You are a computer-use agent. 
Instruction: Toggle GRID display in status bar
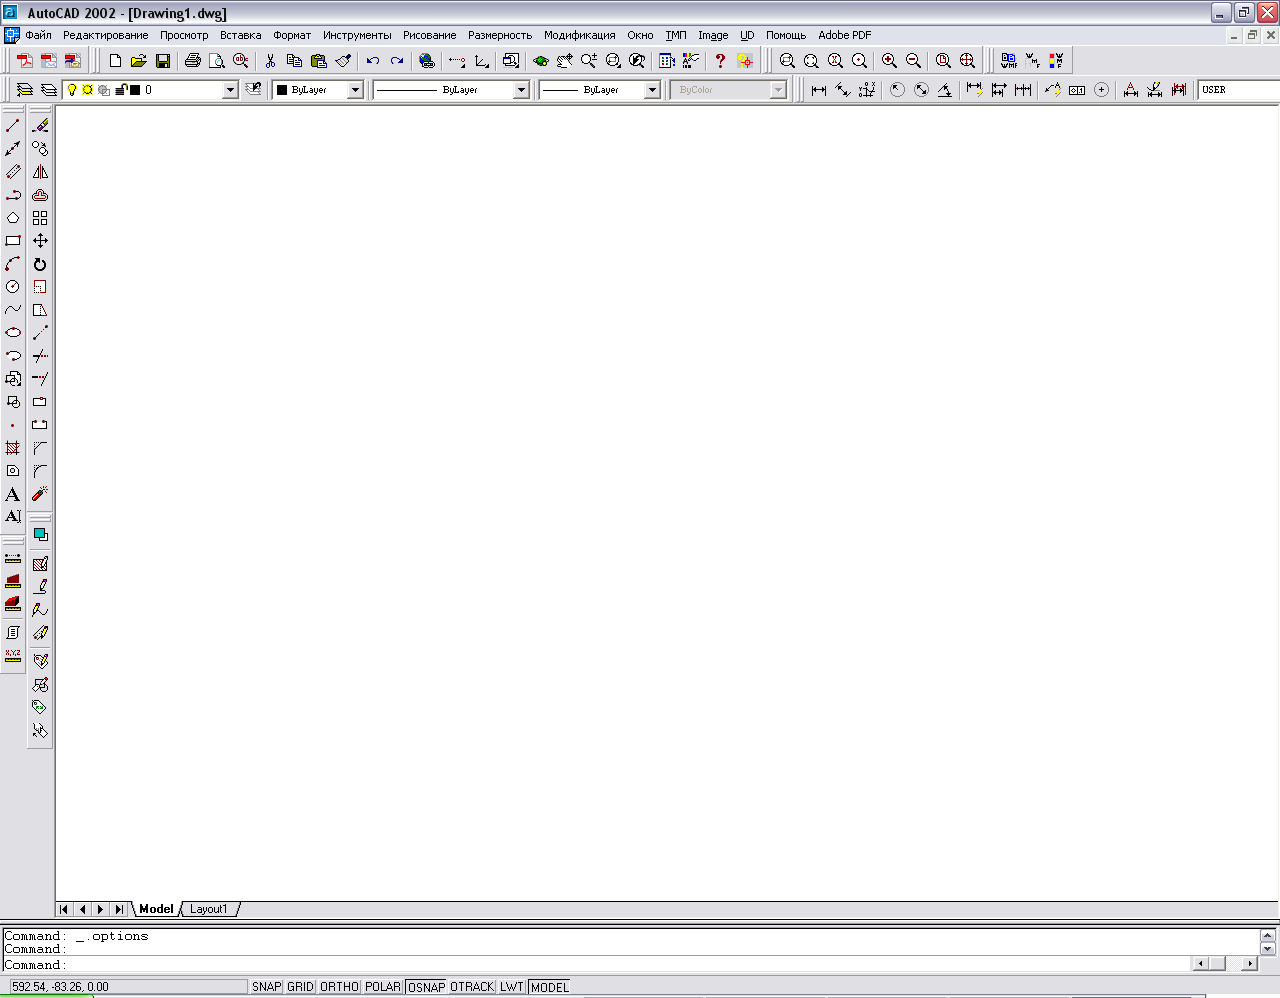(x=301, y=987)
